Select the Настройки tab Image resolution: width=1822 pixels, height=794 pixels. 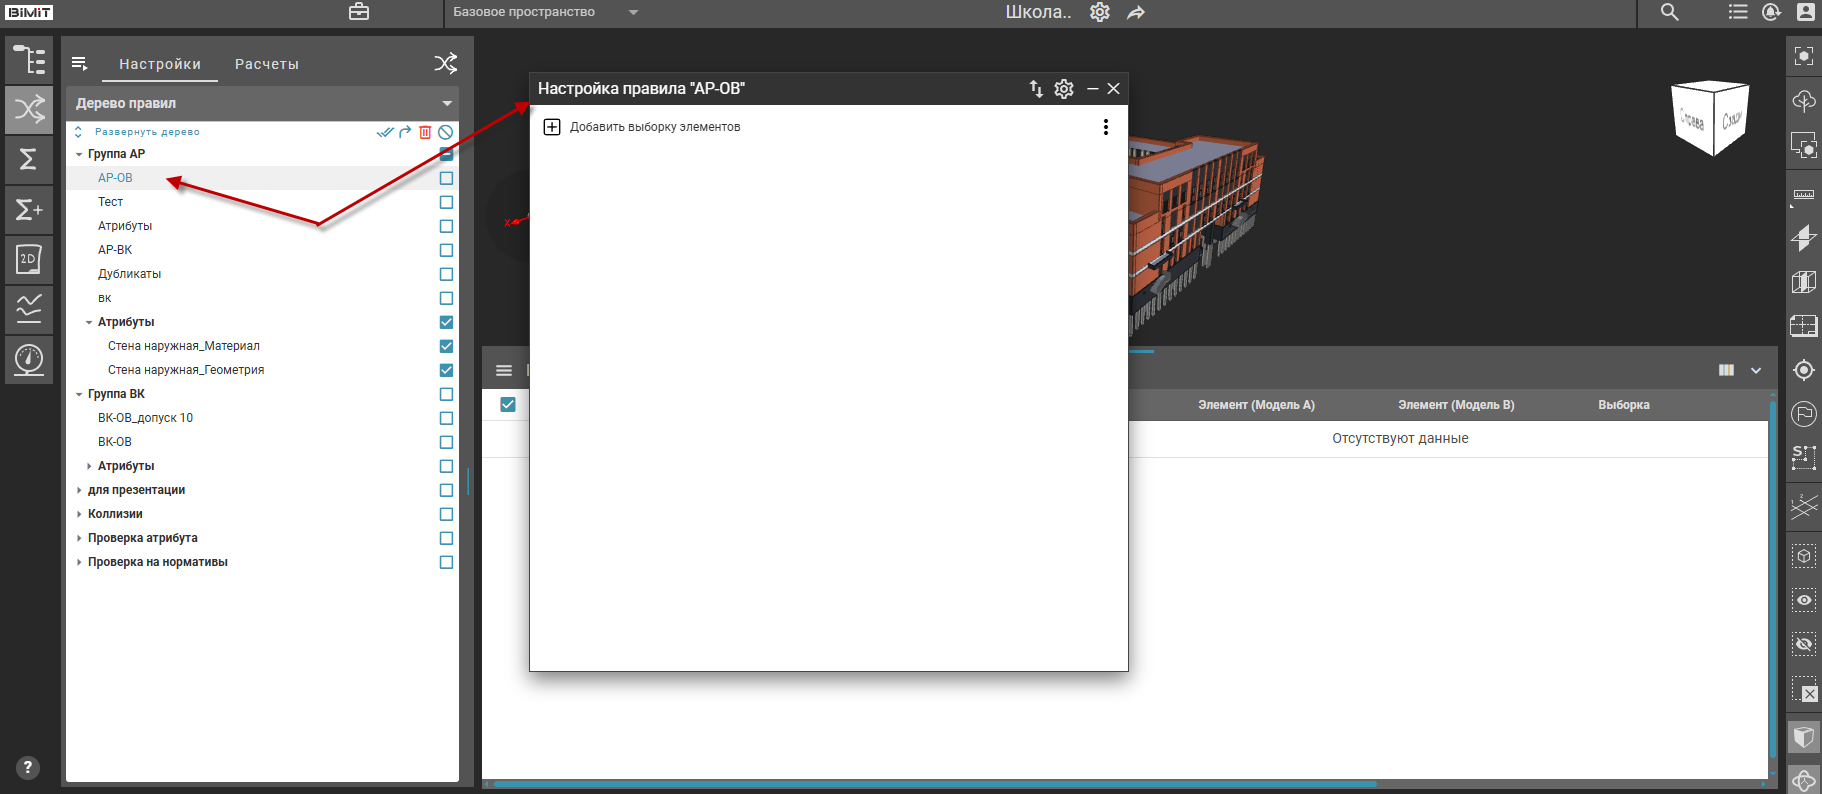pyautogui.click(x=160, y=64)
